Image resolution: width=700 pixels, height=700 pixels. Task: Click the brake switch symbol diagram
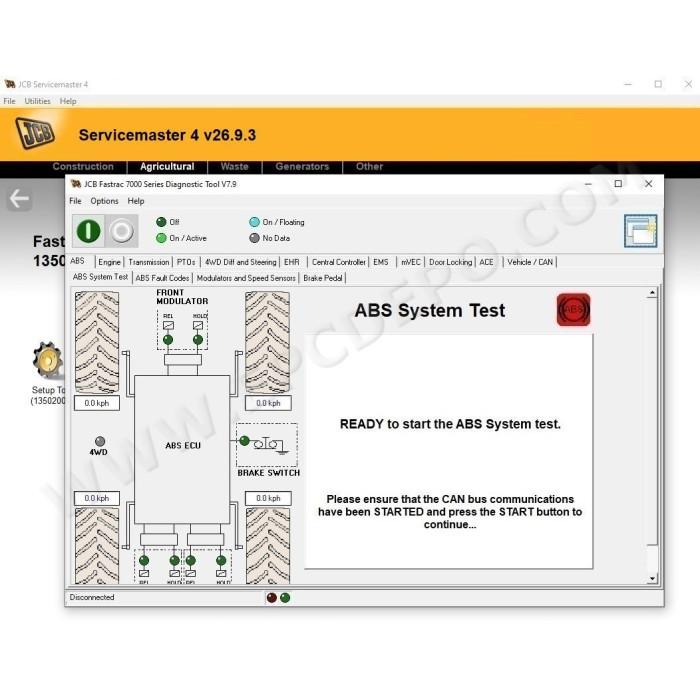(x=271, y=445)
